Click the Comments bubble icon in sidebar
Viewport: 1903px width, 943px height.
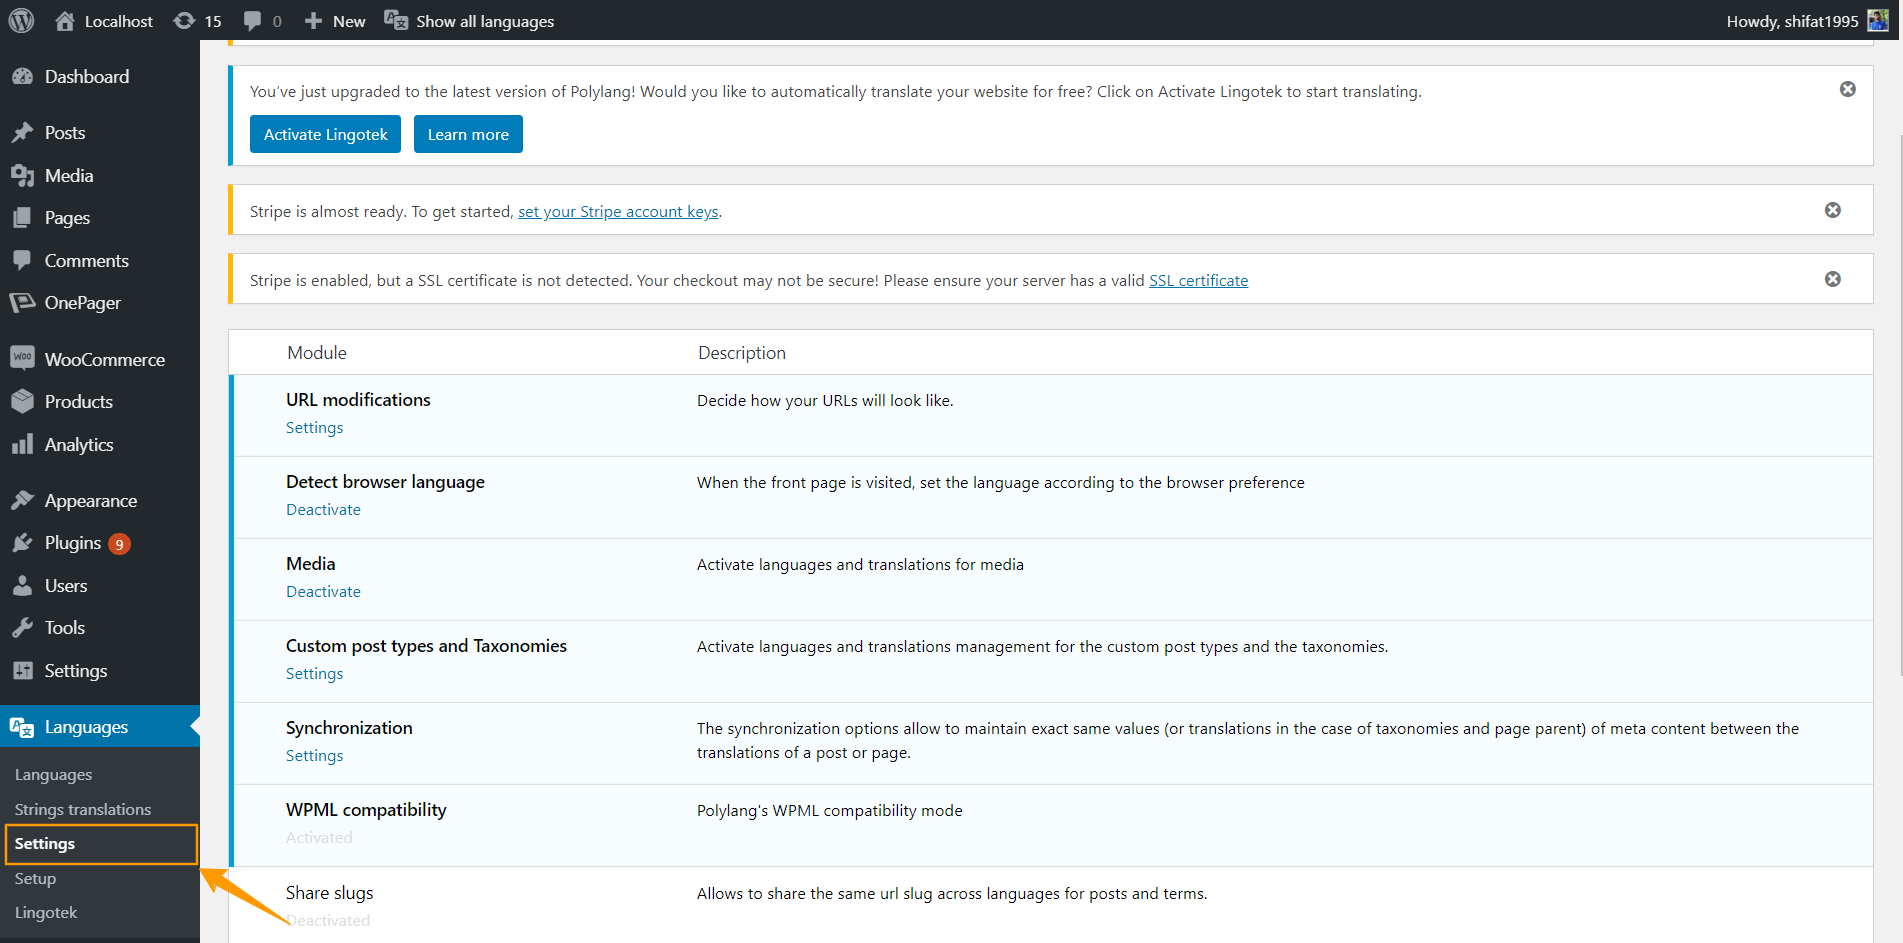[22, 260]
